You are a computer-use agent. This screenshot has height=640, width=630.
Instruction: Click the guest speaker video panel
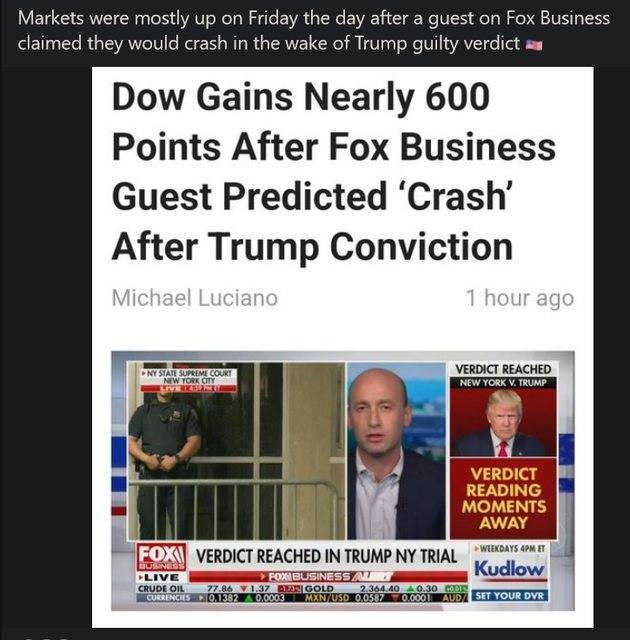[x=396, y=451]
